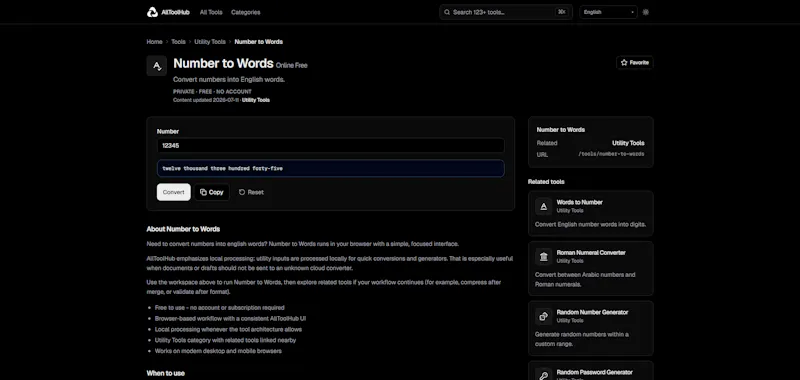Click Free to use bullet text
Image resolution: width=800 pixels, height=380 pixels.
point(219,308)
